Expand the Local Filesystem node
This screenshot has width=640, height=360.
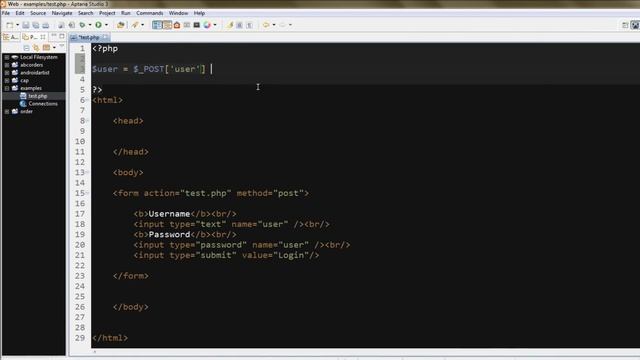7,57
